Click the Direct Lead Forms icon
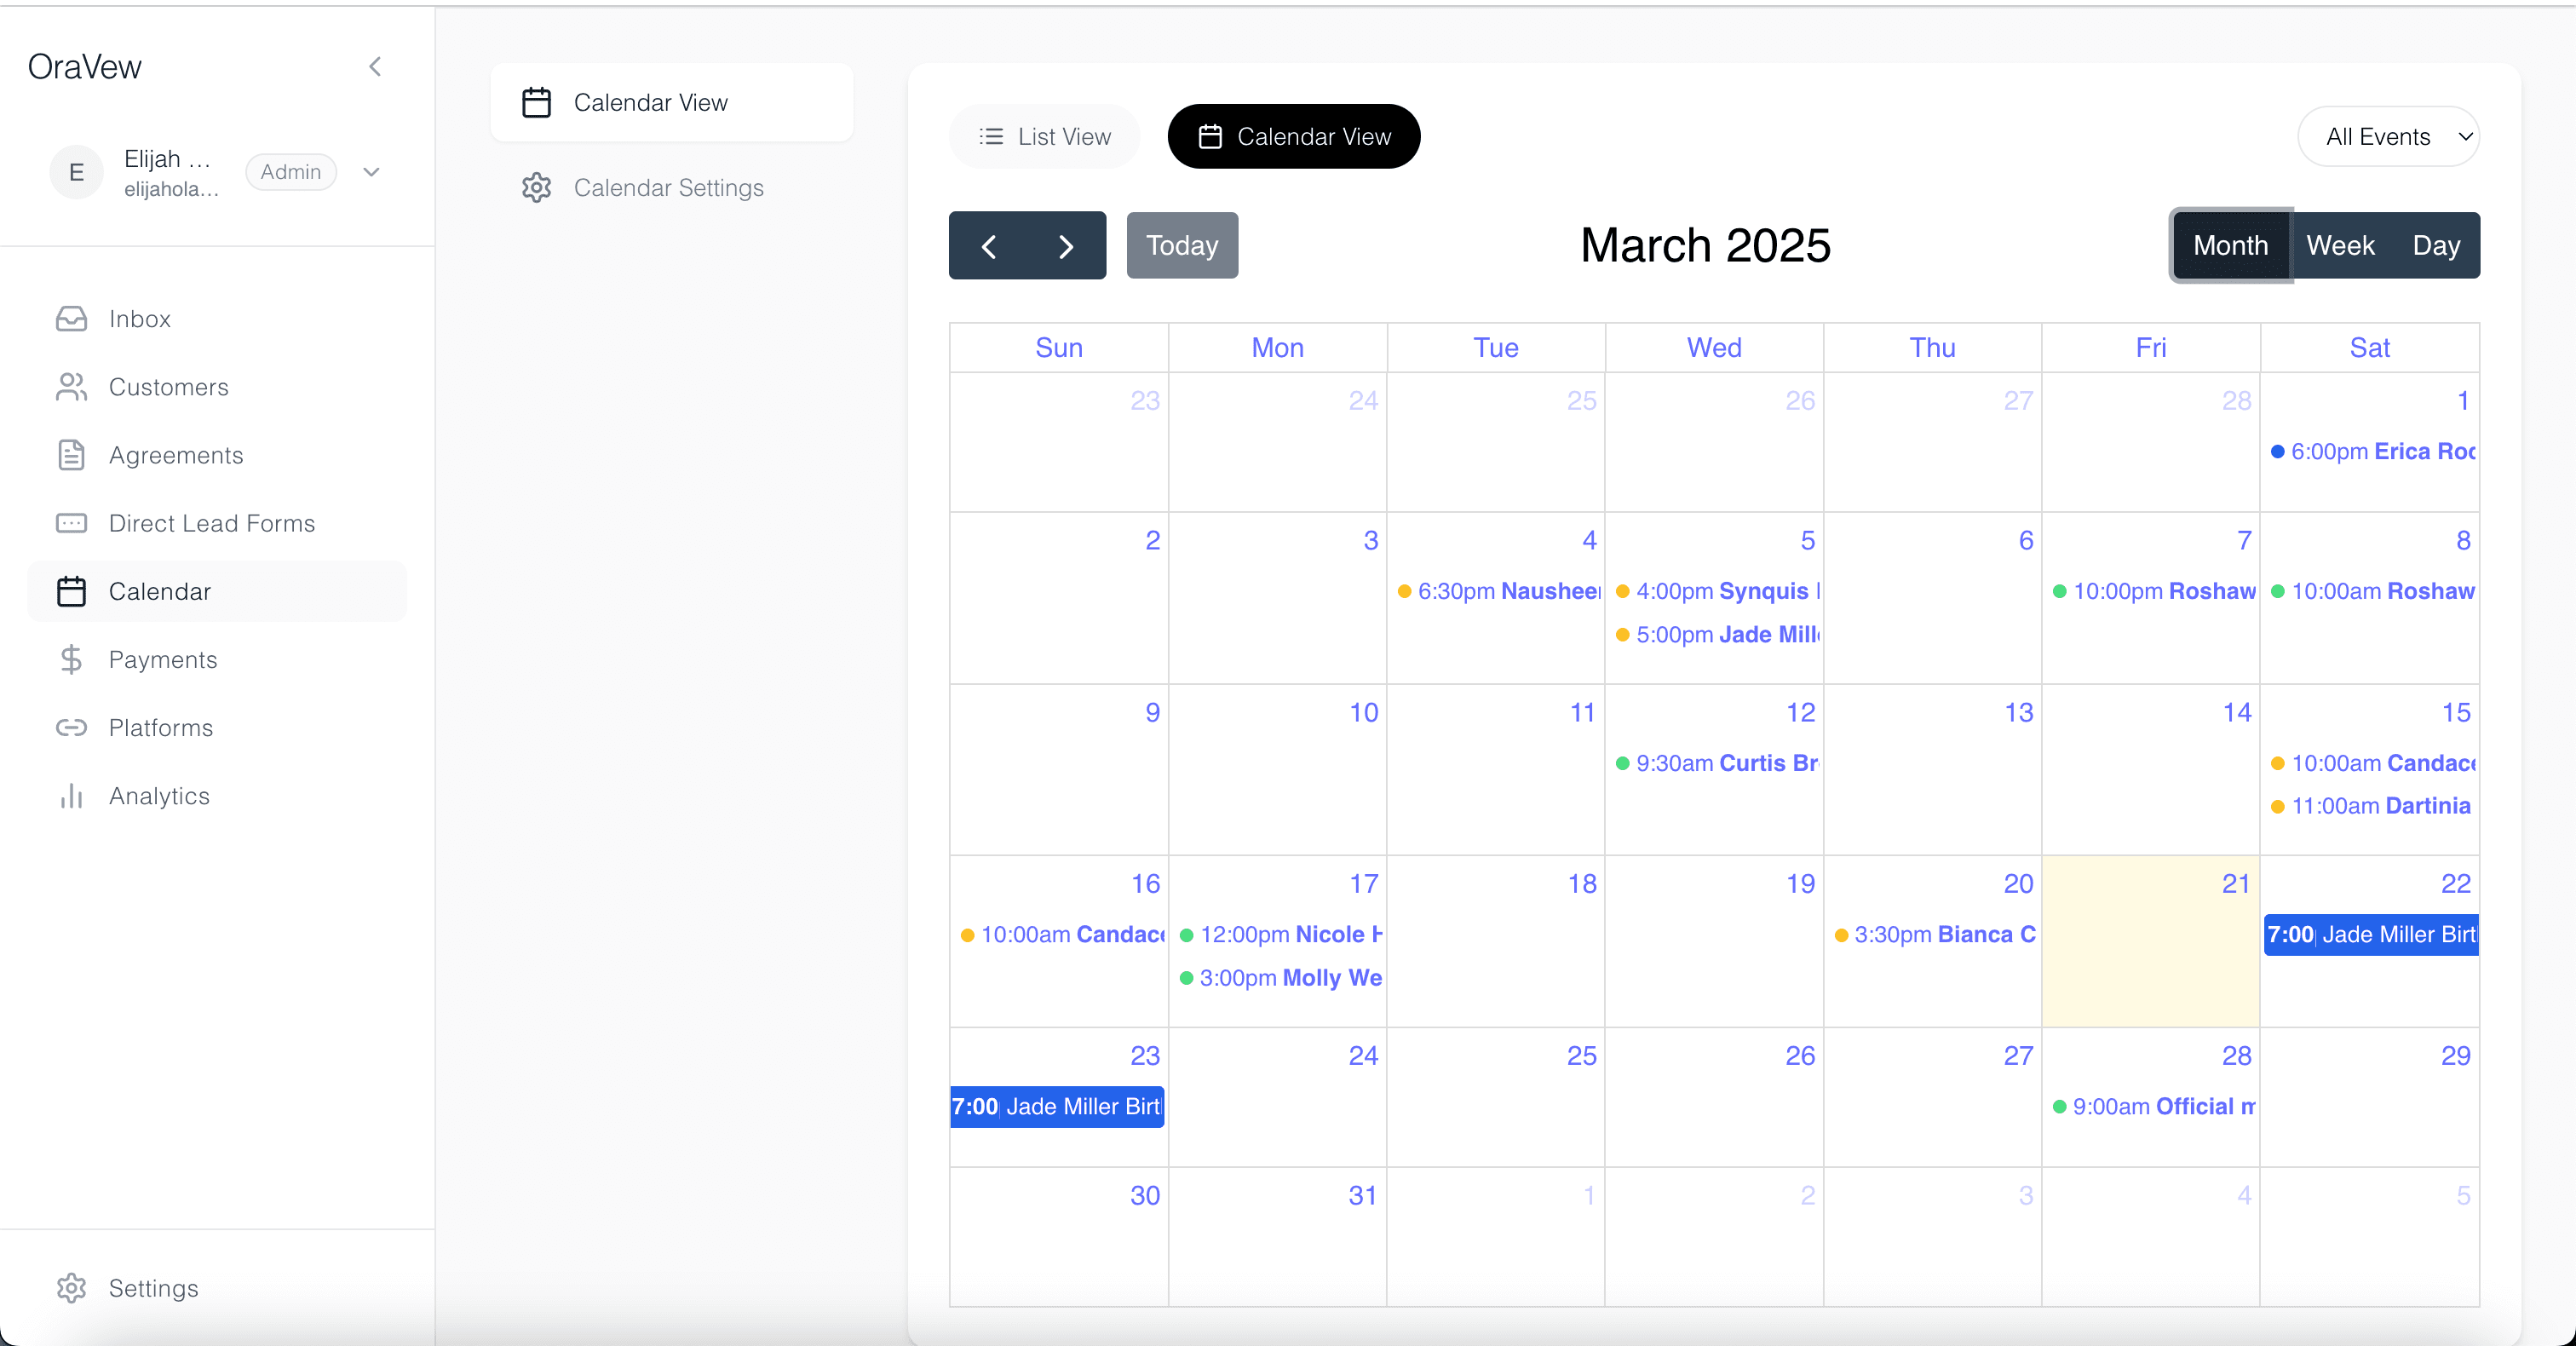 (71, 523)
